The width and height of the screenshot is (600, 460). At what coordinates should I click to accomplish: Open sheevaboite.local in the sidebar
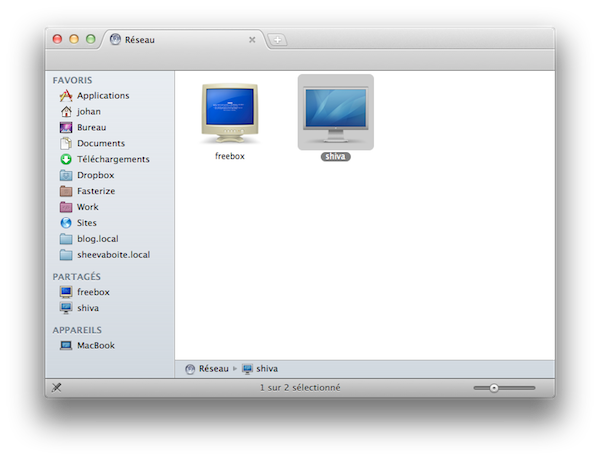112,255
